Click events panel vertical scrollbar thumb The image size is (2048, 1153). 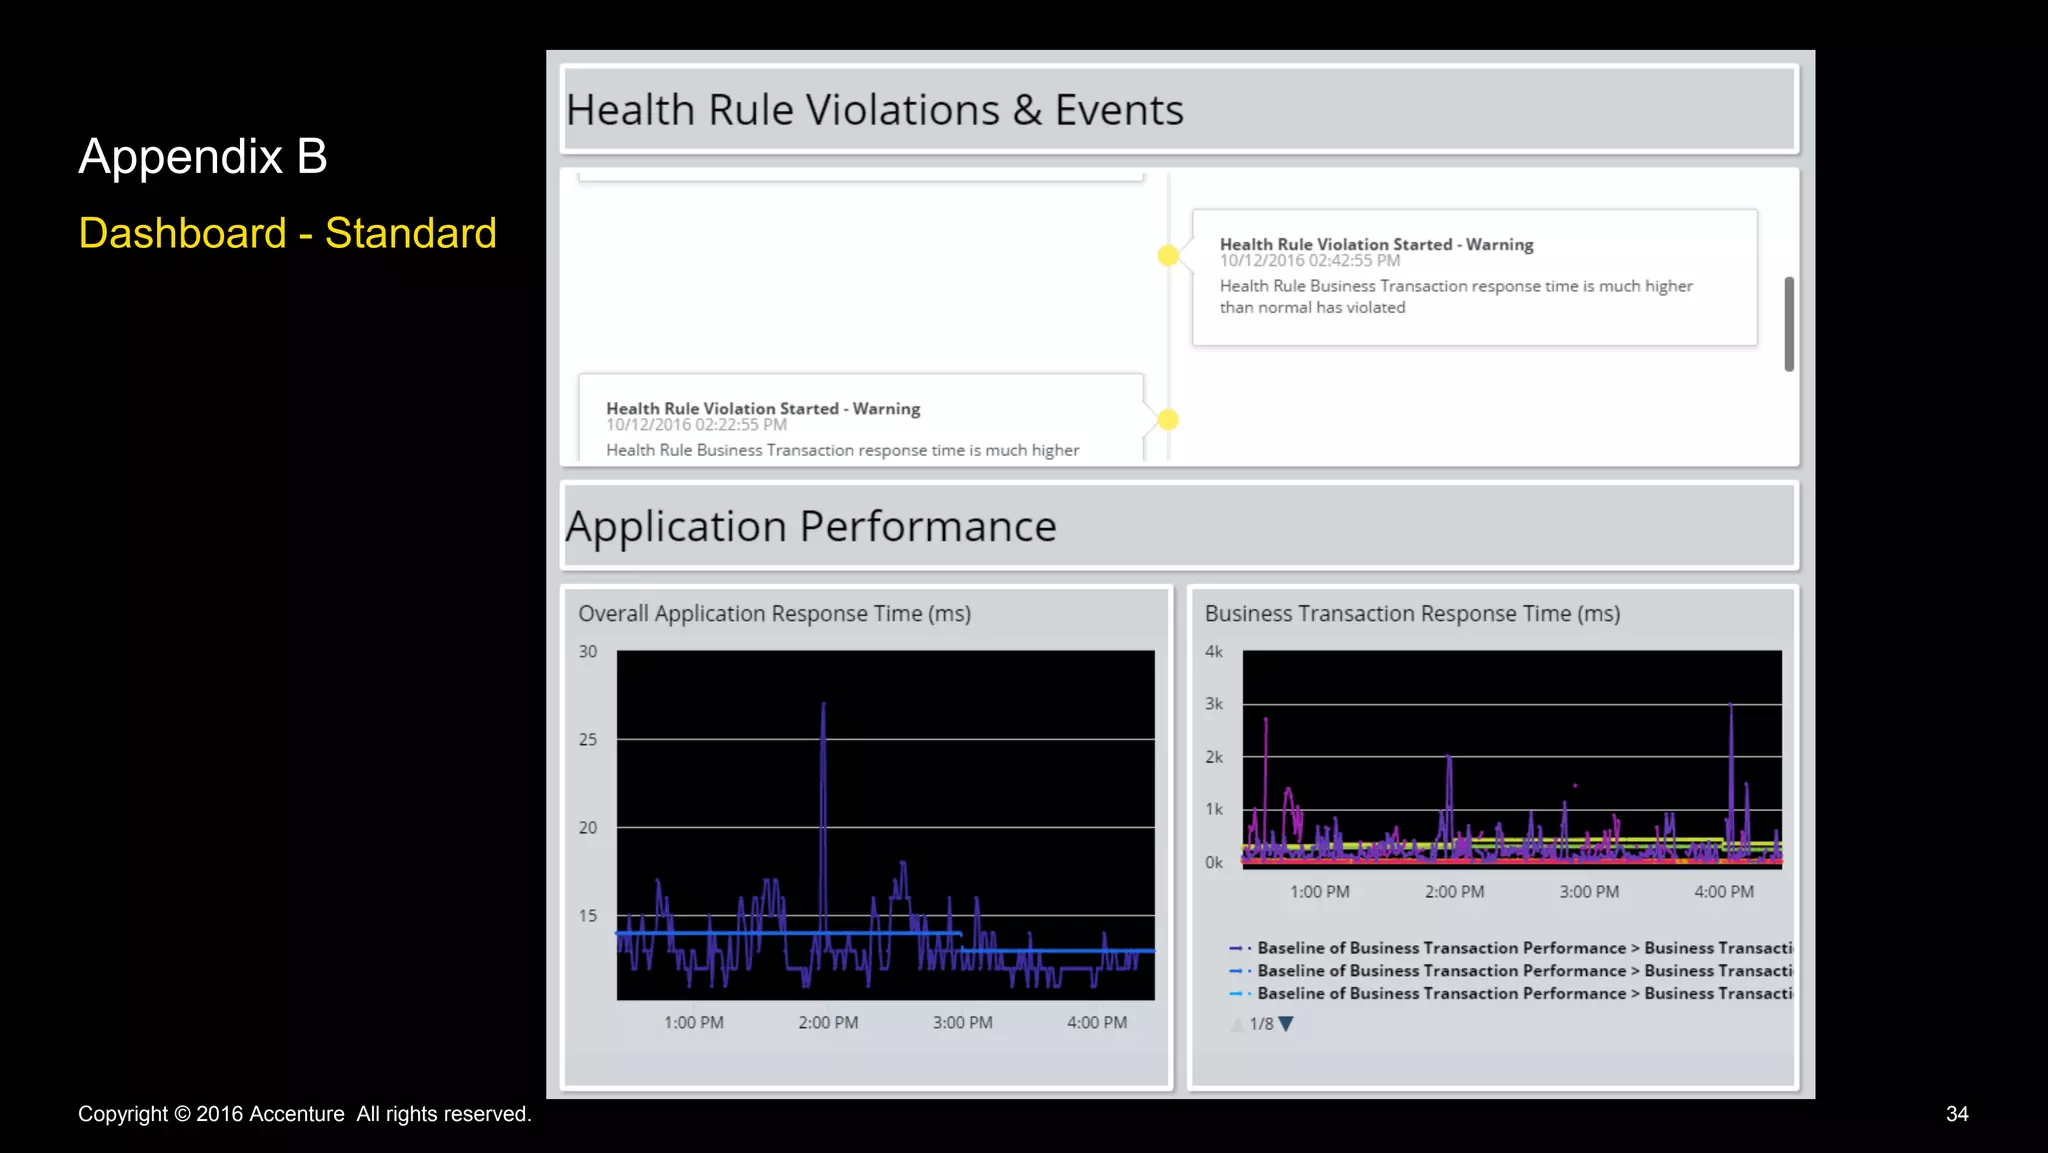tap(1788, 324)
